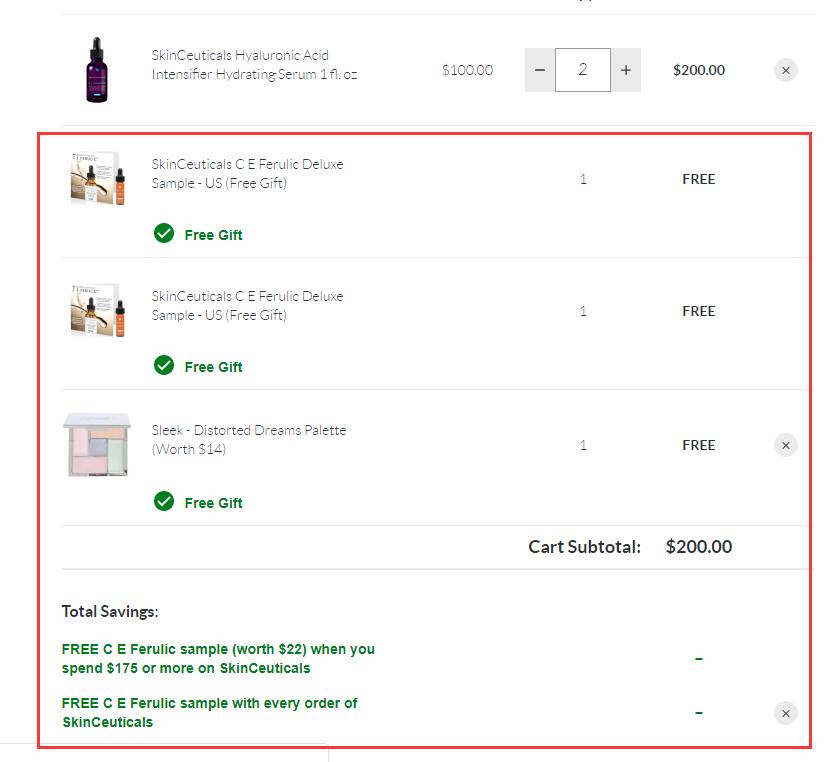832x762 pixels.
Task: Click the every order SkinCeuticals sample offer
Action: click(x=209, y=713)
